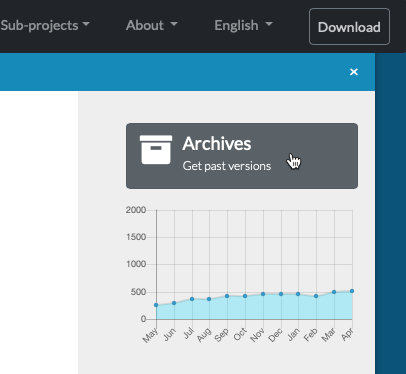Click the Aug data point on the chart
Image resolution: width=406 pixels, height=374 pixels.
pos(209,299)
